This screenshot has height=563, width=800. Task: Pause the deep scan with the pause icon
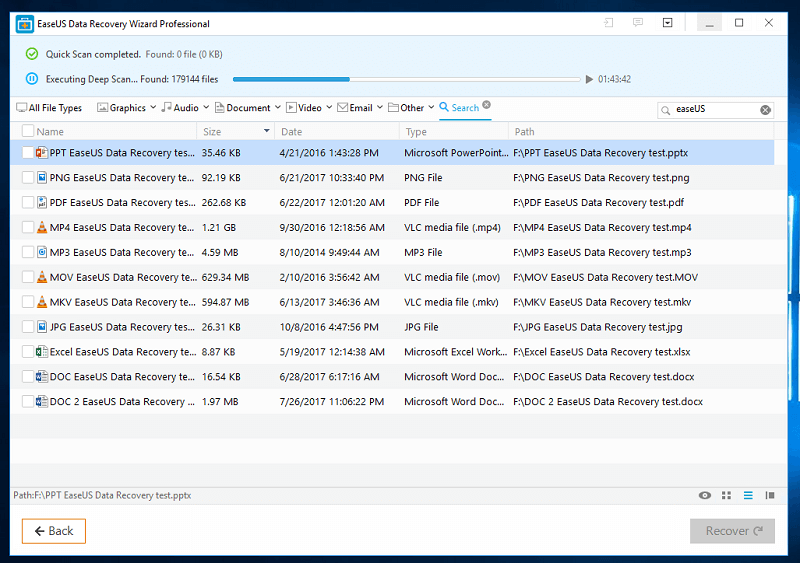click(x=32, y=79)
